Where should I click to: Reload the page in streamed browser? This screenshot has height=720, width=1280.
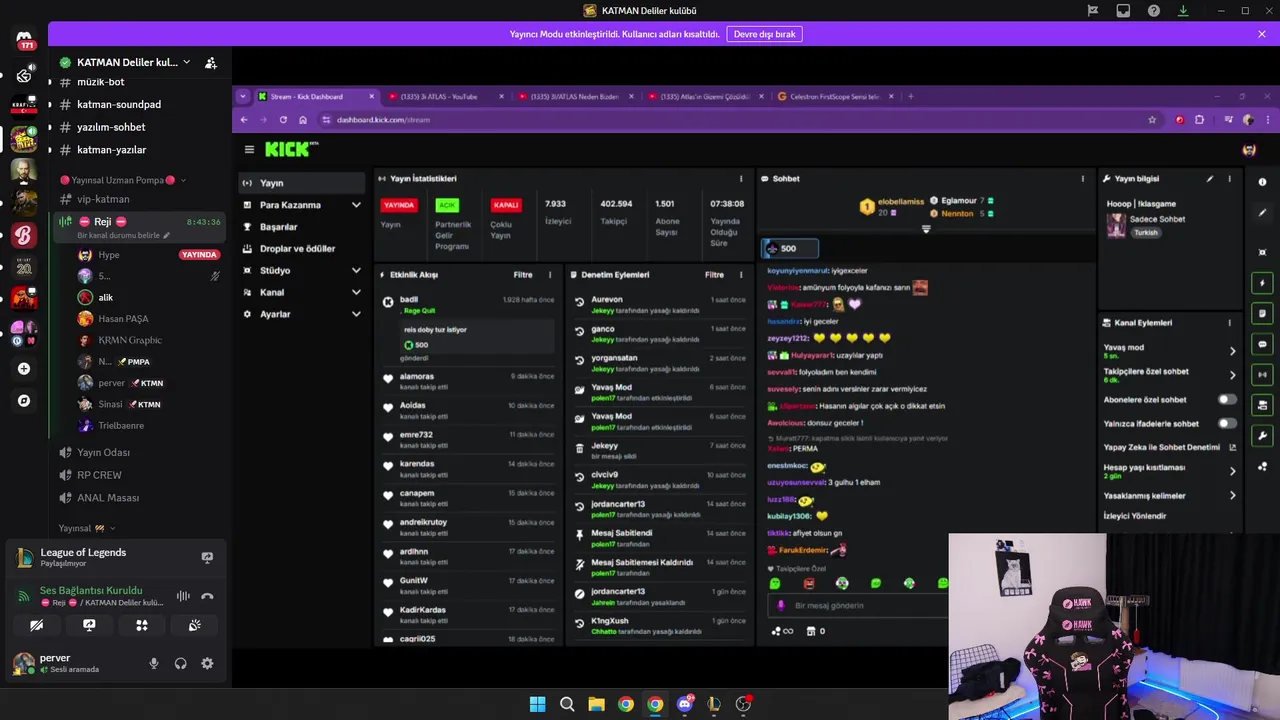[x=283, y=120]
